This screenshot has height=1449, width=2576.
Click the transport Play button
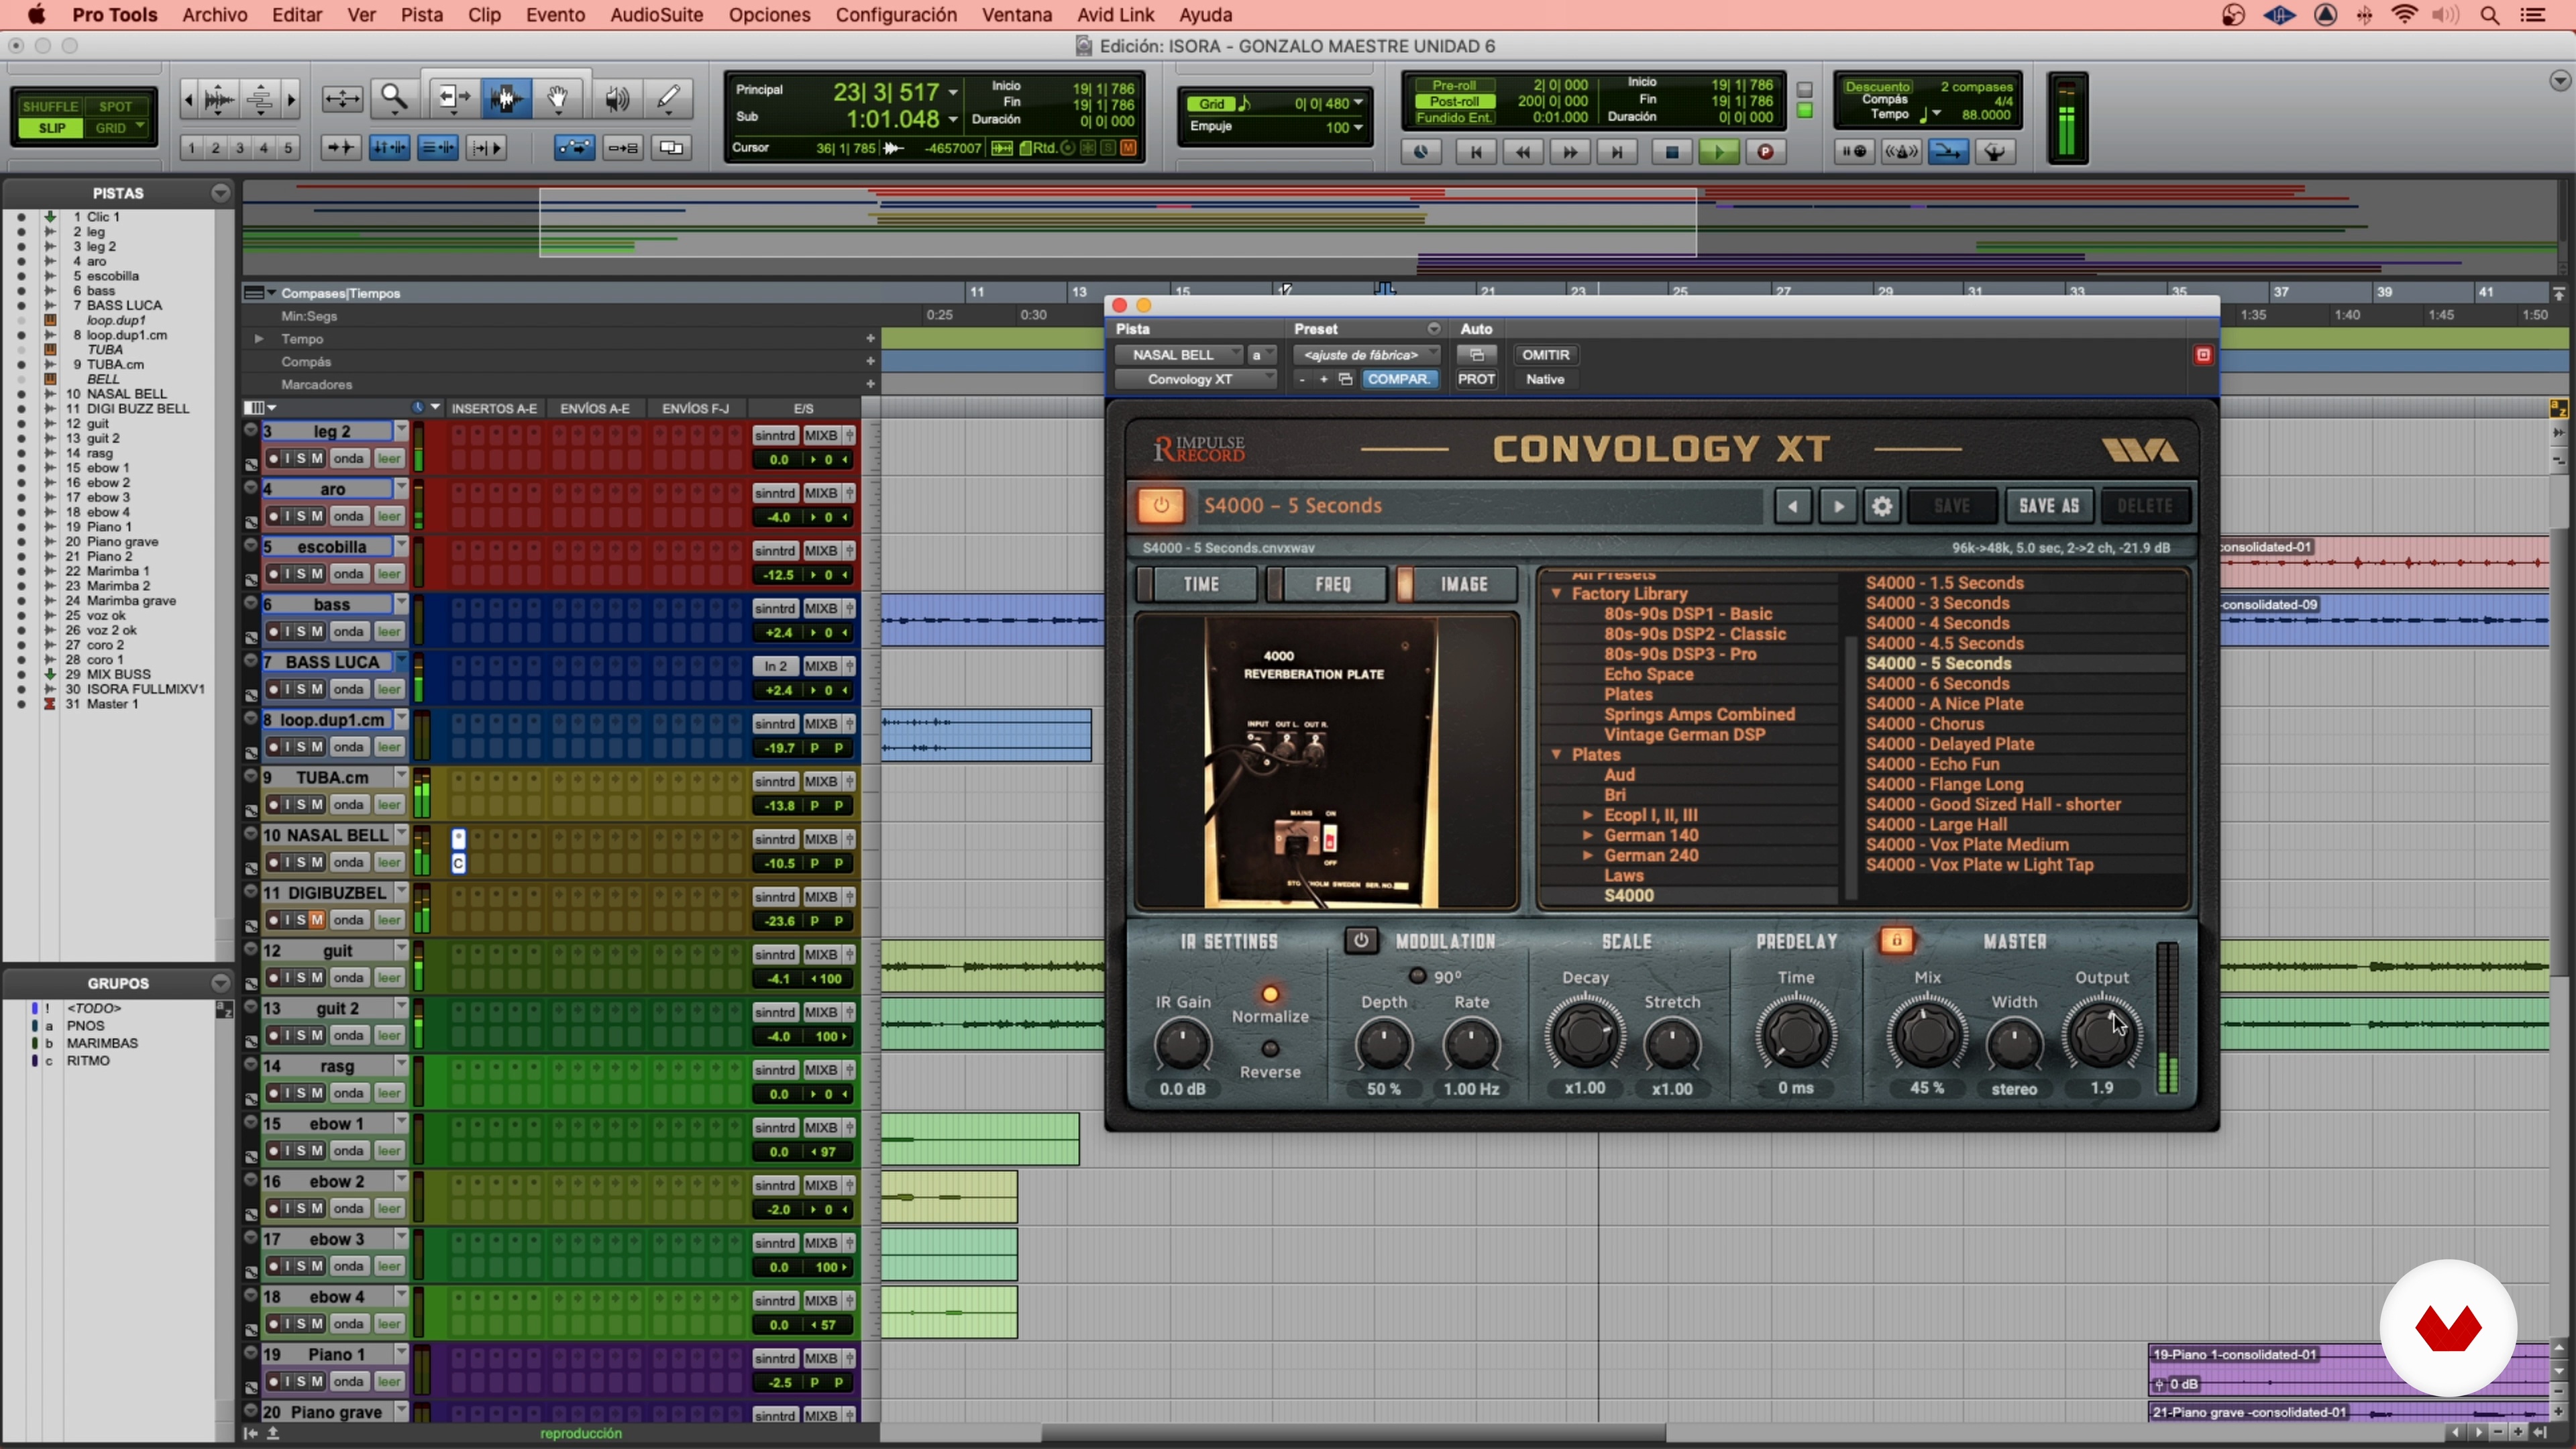1718,152
